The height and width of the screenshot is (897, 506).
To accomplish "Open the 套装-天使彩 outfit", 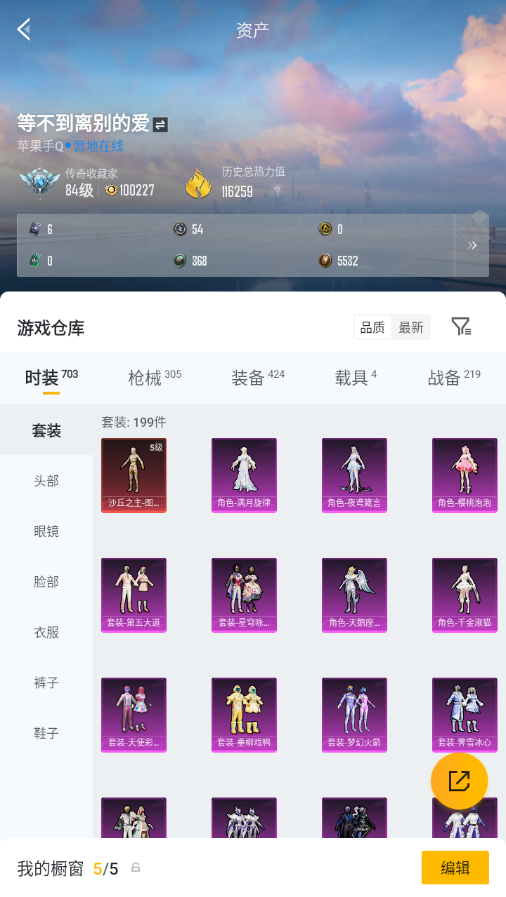I will coord(134,715).
